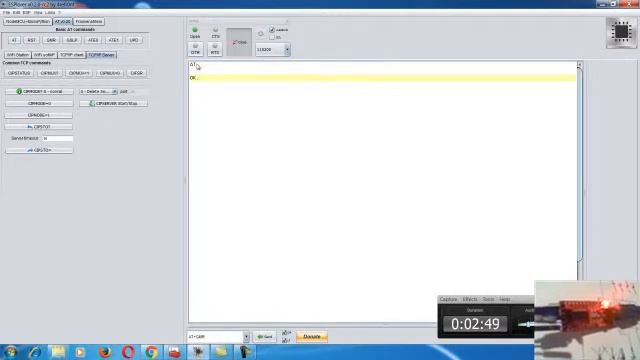Click the GSLP command button

(x=72, y=40)
